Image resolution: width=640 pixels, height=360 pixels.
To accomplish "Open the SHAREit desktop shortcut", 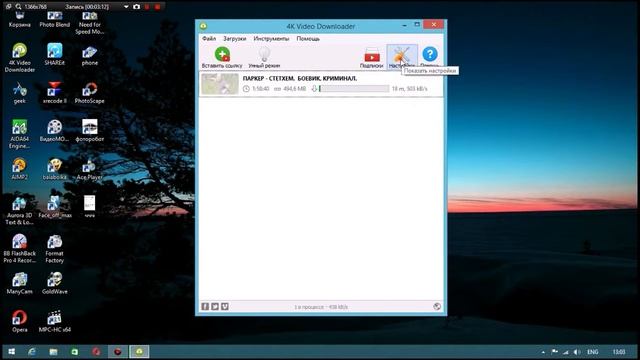I will click(54, 54).
